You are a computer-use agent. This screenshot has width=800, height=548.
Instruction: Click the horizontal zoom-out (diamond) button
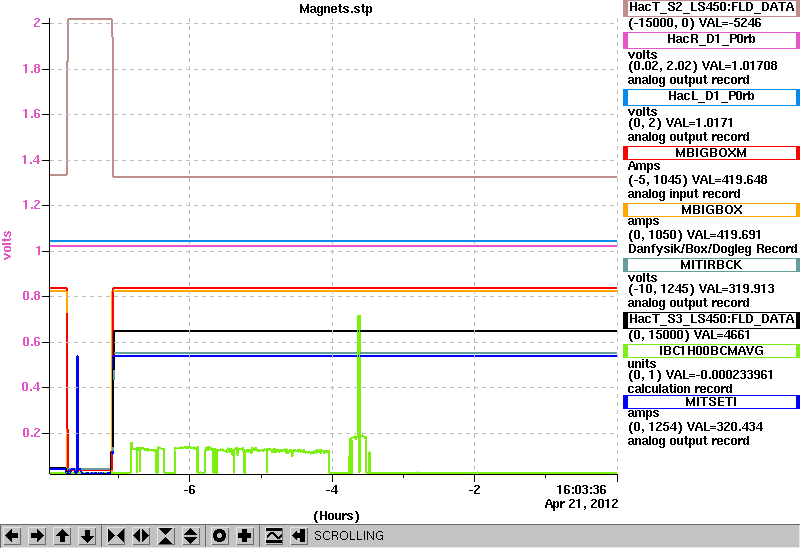click(141, 536)
